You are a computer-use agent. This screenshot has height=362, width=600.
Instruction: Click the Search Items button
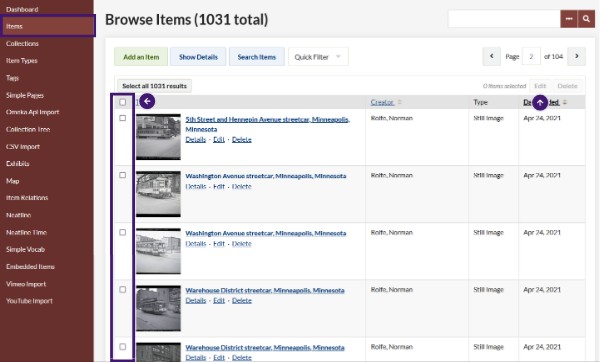coord(257,57)
